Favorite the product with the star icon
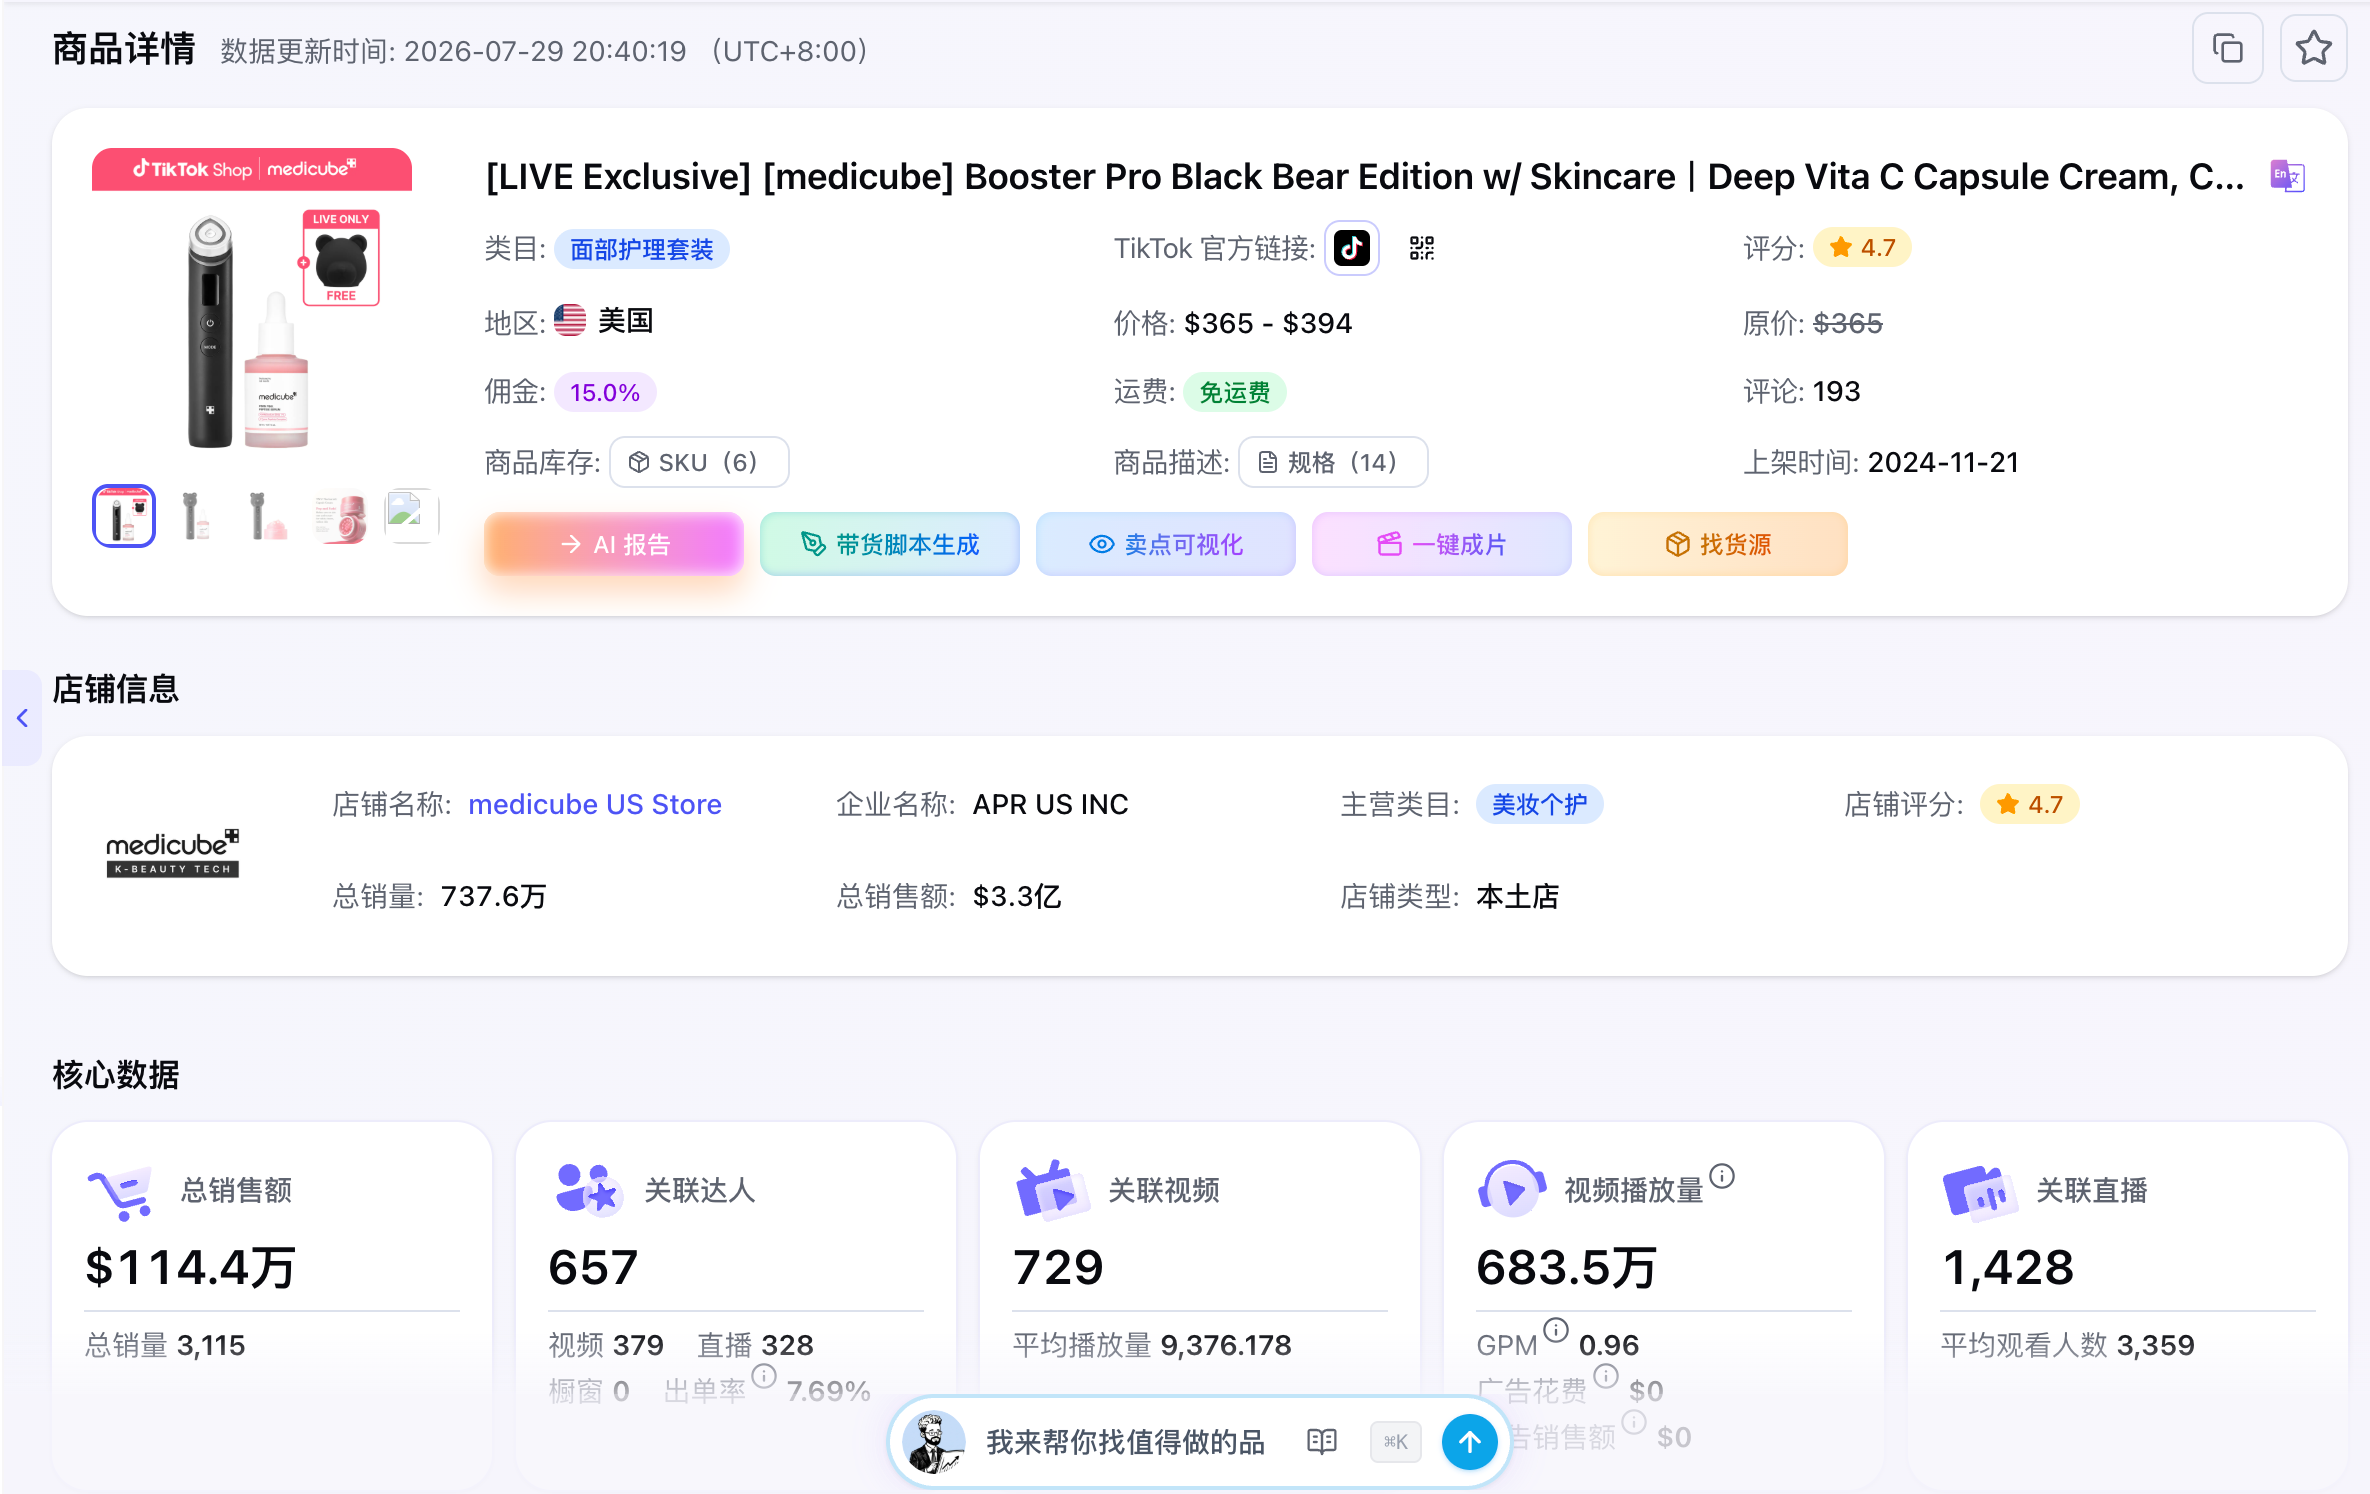This screenshot has width=2370, height=1494. tap(2313, 48)
